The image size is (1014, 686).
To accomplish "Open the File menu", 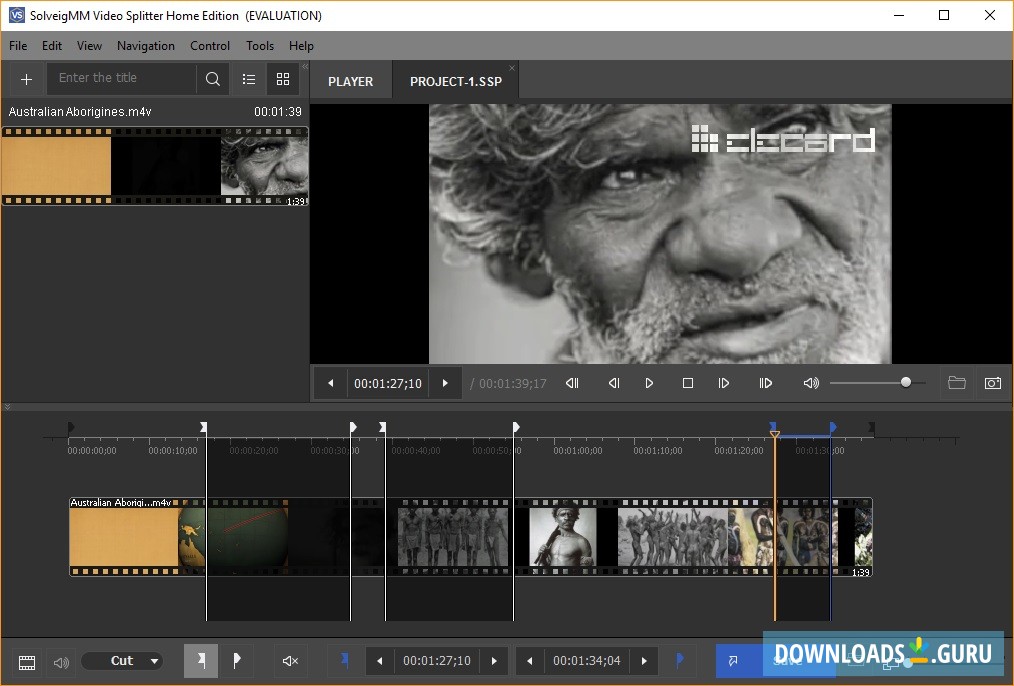I will tap(18, 46).
